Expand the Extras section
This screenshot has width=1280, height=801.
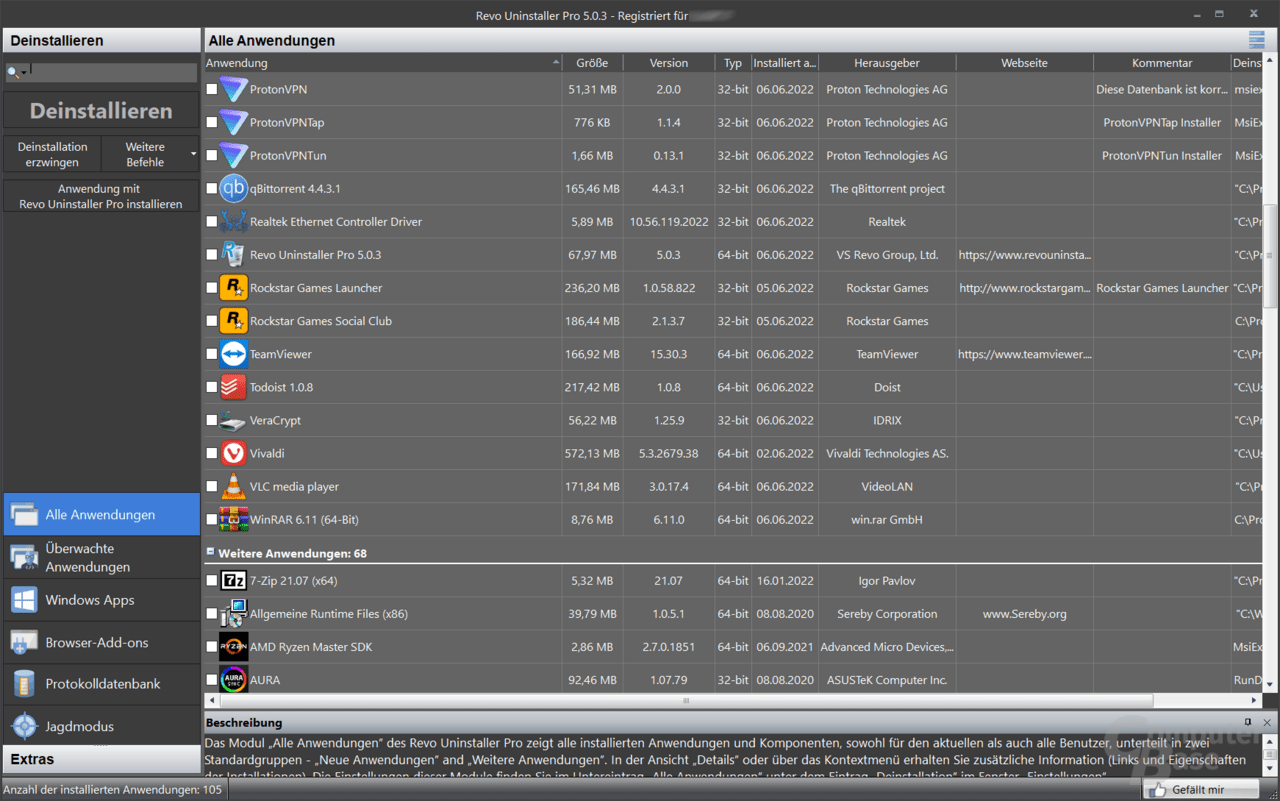[101, 759]
